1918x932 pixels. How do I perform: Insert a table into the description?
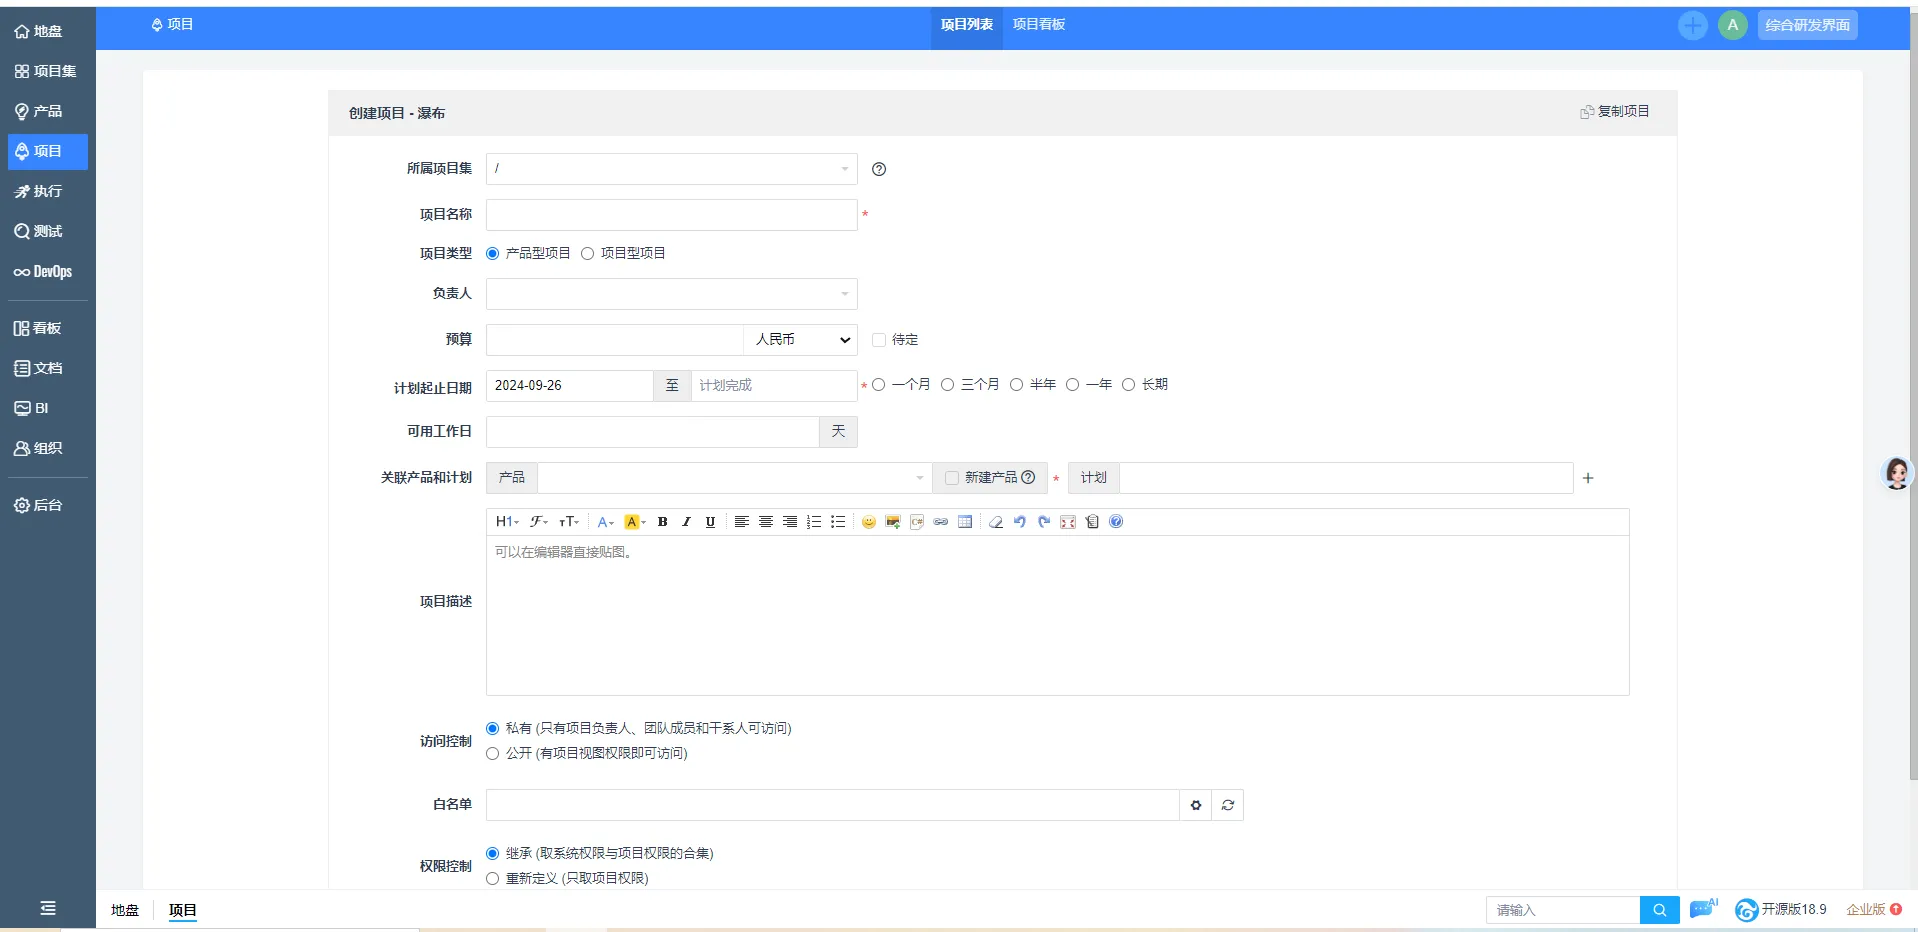[965, 522]
